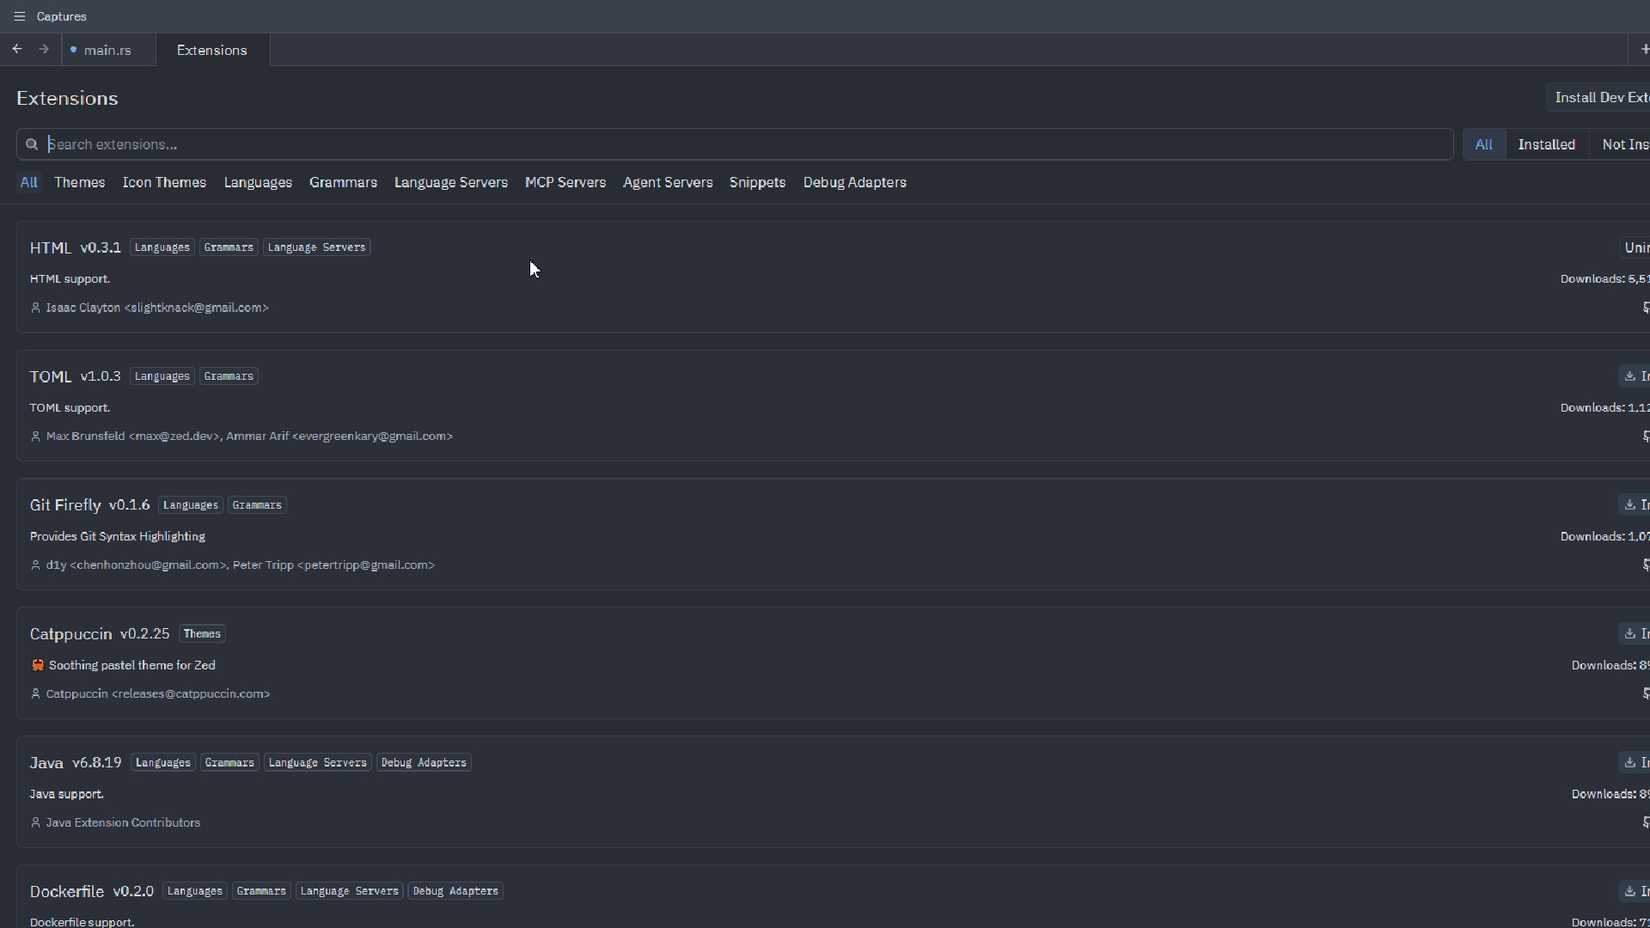Open a new tab with plus icon
Screen dimensions: 1650x928
click(1644, 49)
